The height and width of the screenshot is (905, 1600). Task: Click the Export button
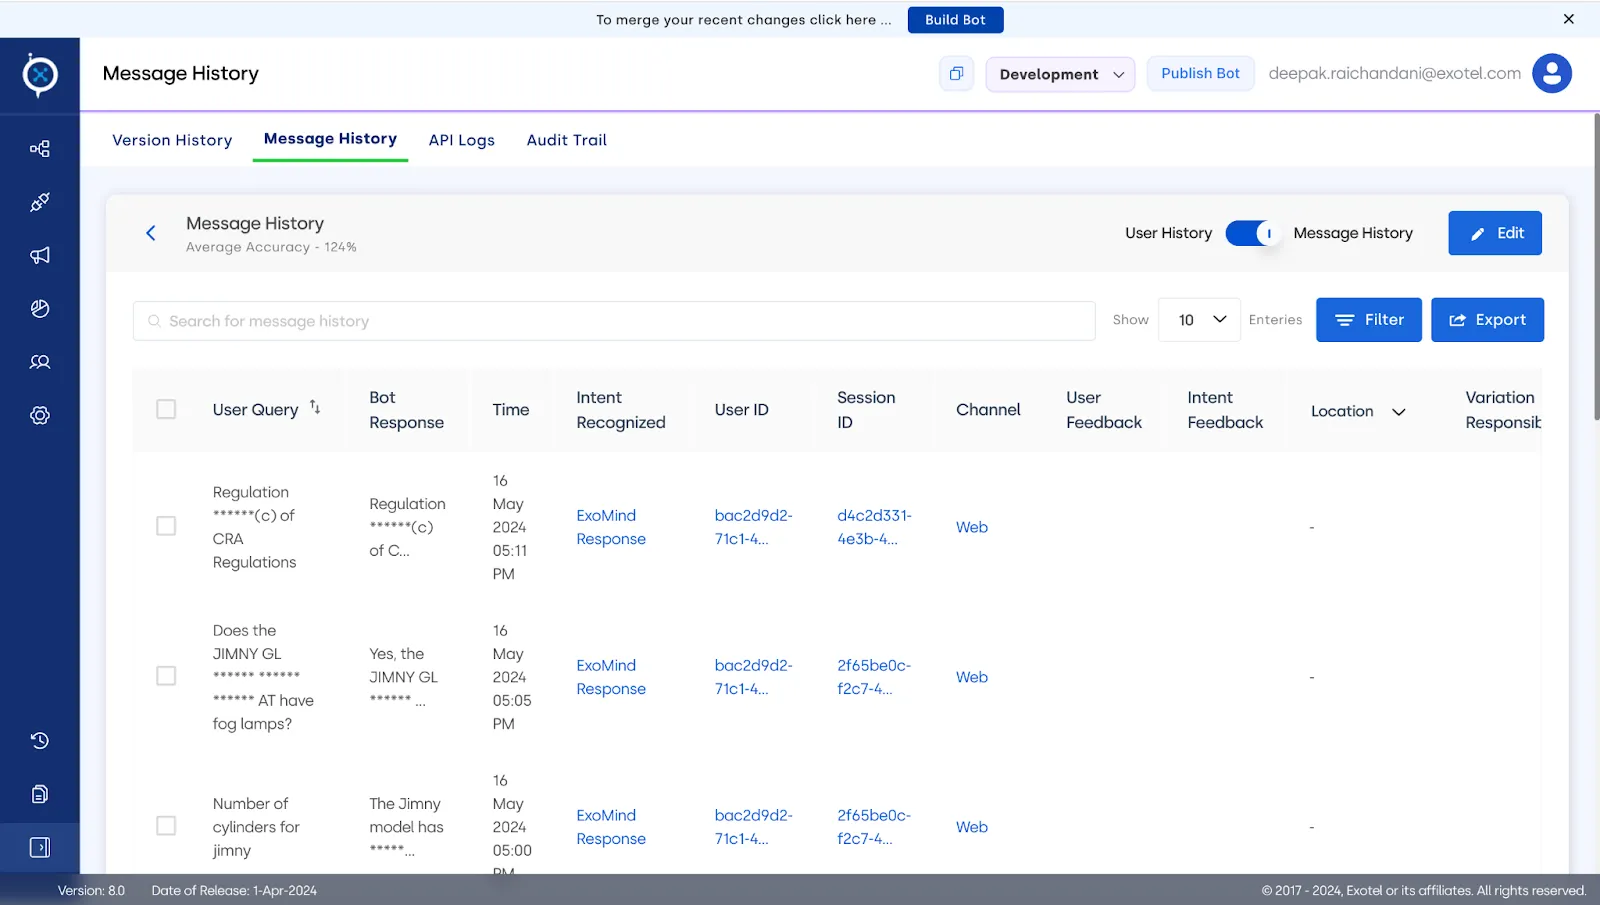tap(1487, 320)
